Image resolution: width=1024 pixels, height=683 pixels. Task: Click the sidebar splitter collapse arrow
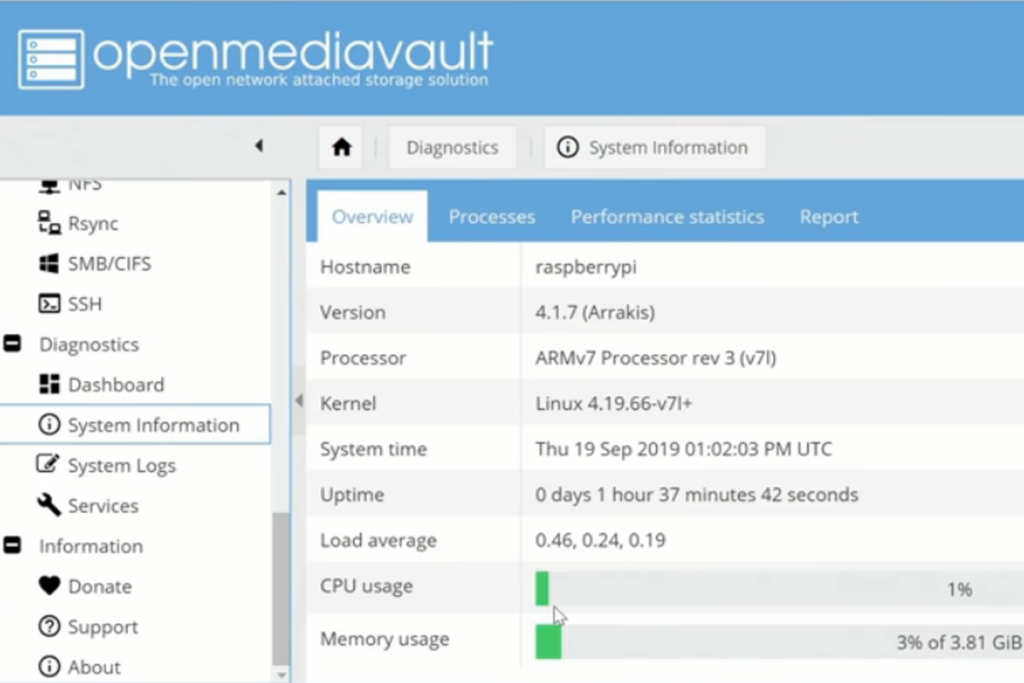pyautogui.click(x=299, y=400)
